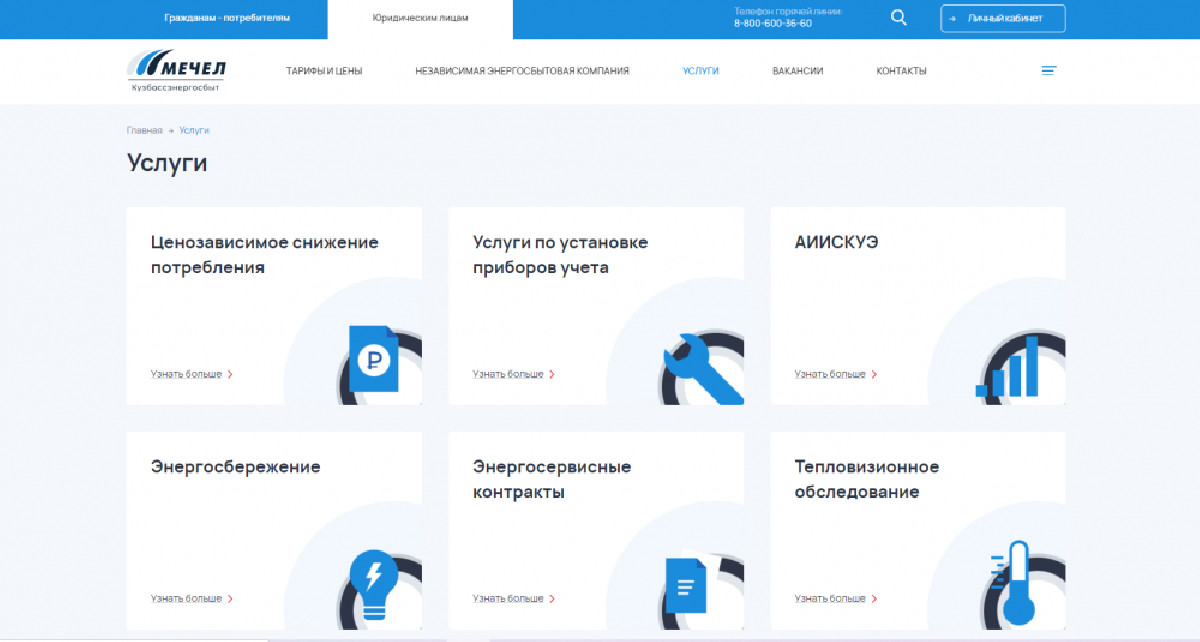Viewport: 1200px width, 642px height.
Task: Click the blue document icon on Энергосервисные card
Action: pyautogui.click(x=686, y=584)
